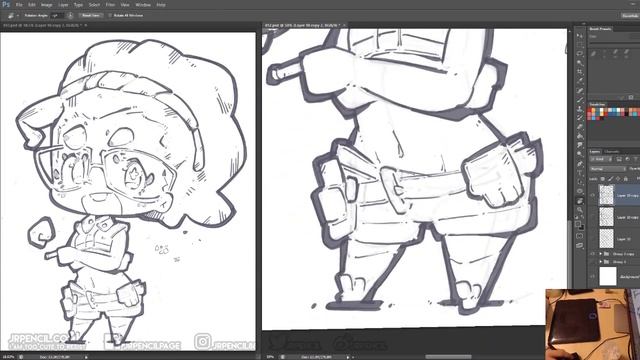Toggle lock position
Viewport: 640px width, 360px height.
pyautogui.click(x=618, y=179)
